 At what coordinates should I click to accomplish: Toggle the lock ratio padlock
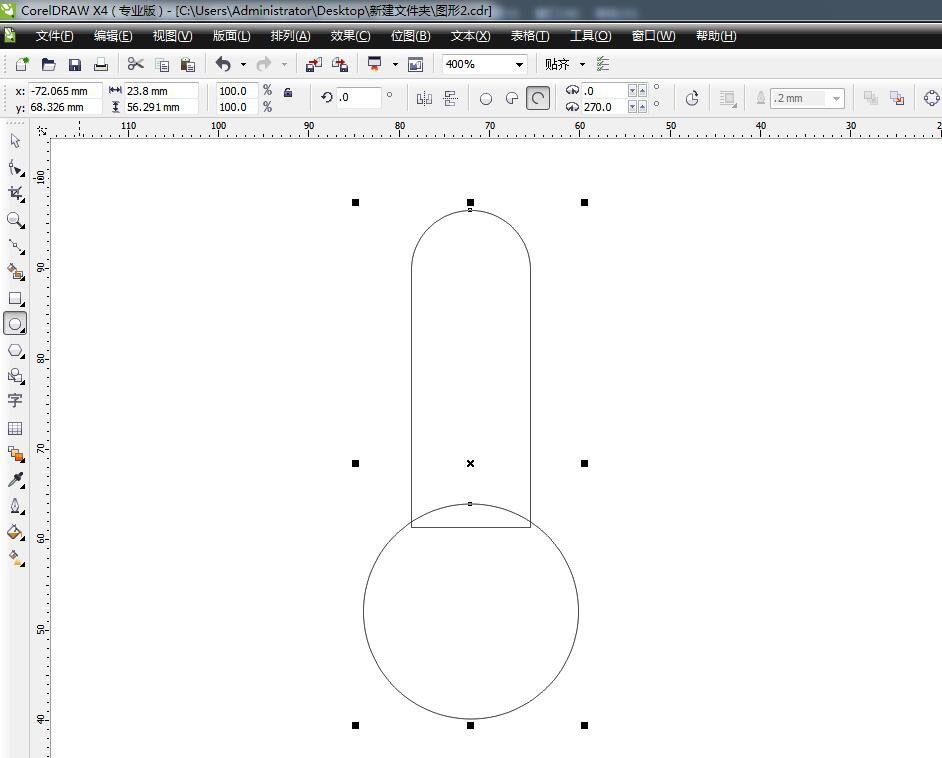pyautogui.click(x=288, y=92)
